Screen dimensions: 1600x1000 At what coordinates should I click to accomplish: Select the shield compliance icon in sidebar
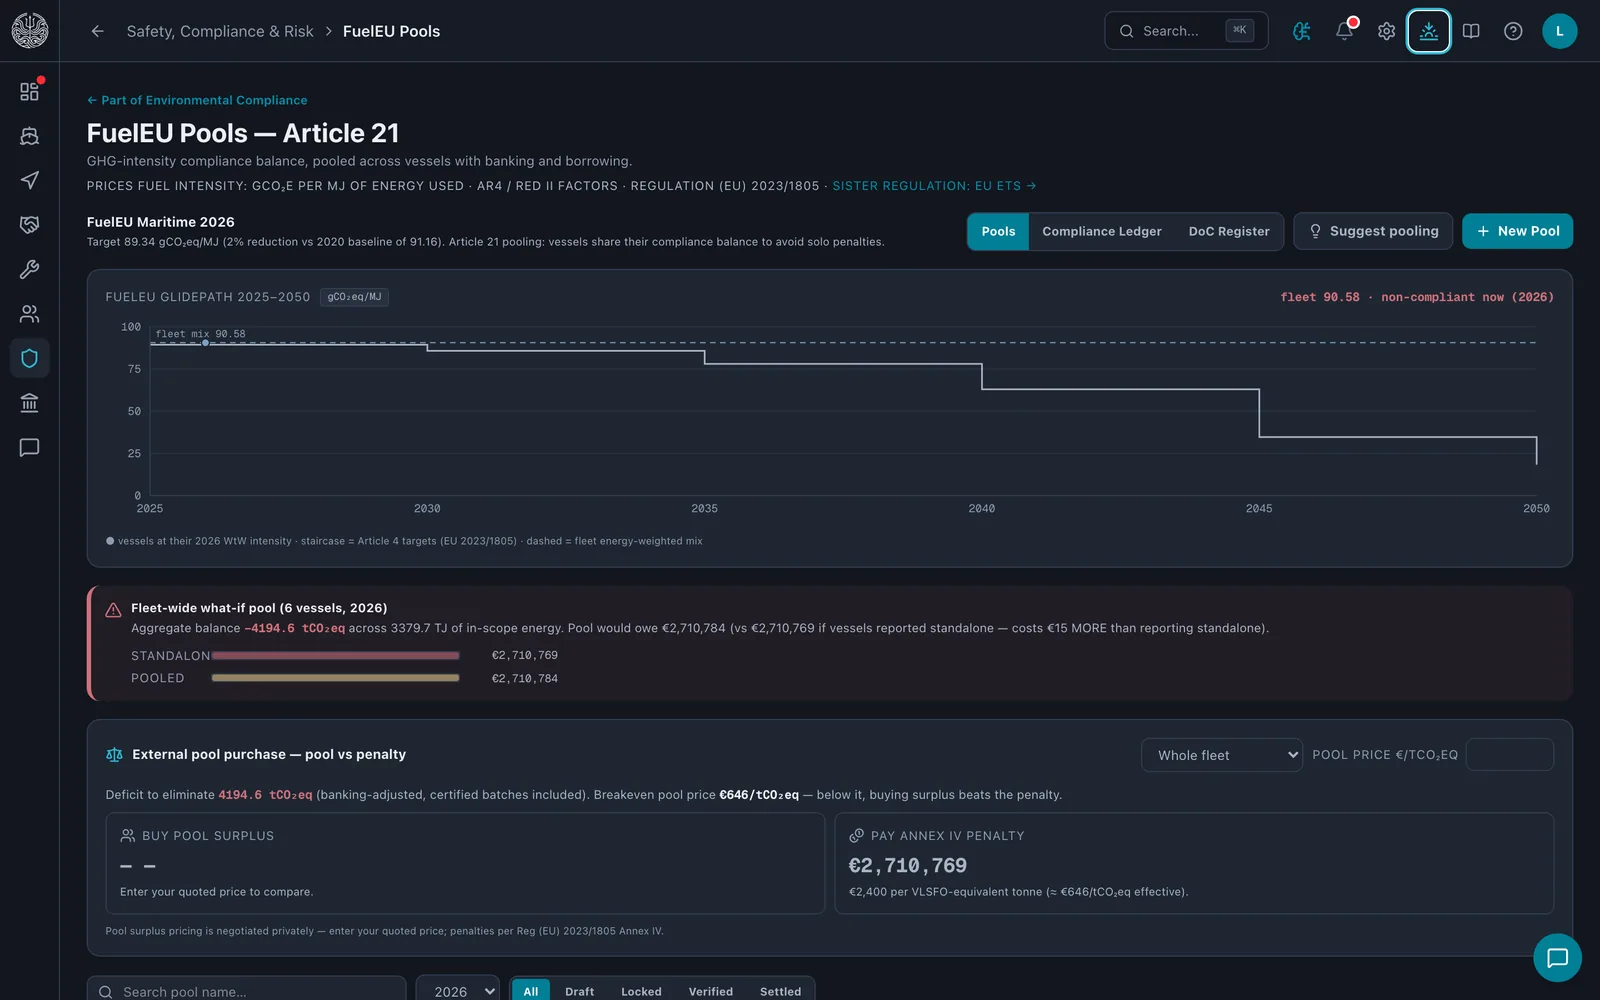coord(29,358)
